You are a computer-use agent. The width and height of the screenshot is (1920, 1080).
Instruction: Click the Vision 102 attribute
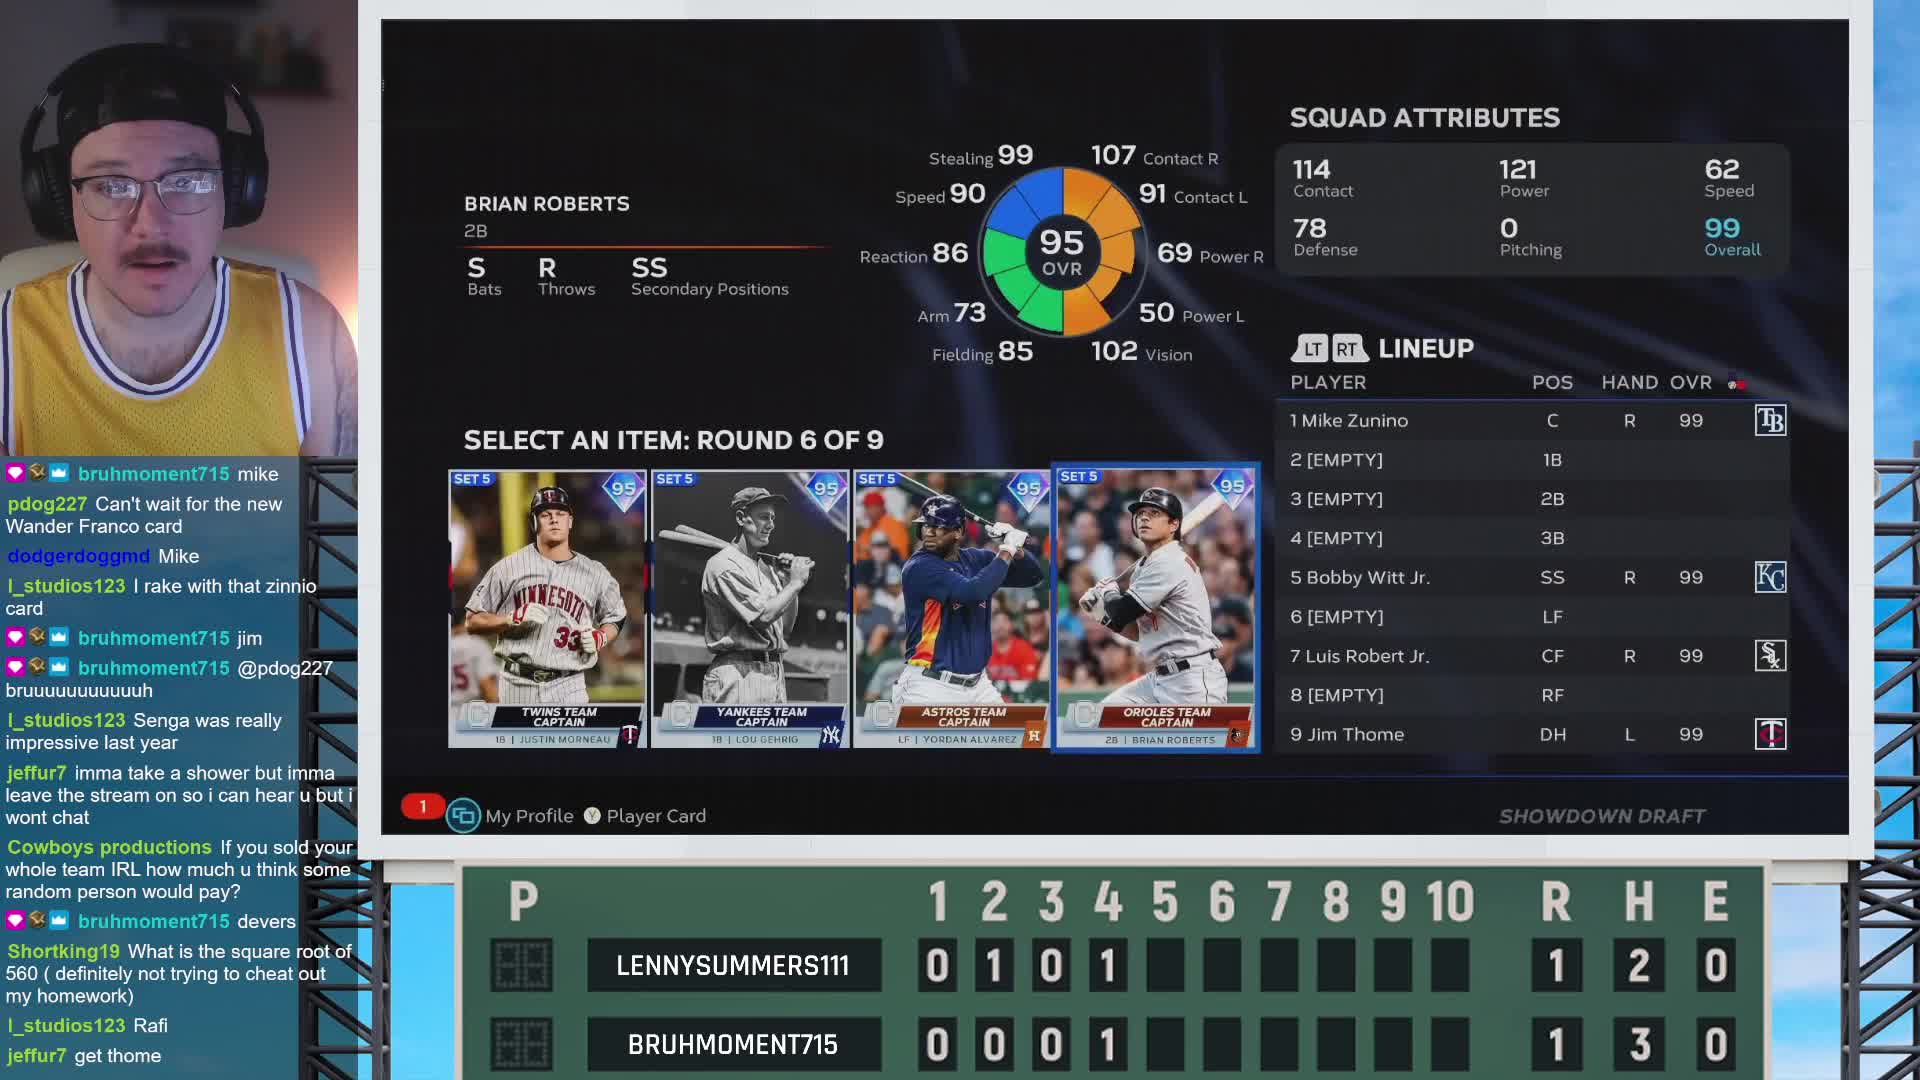1141,352
